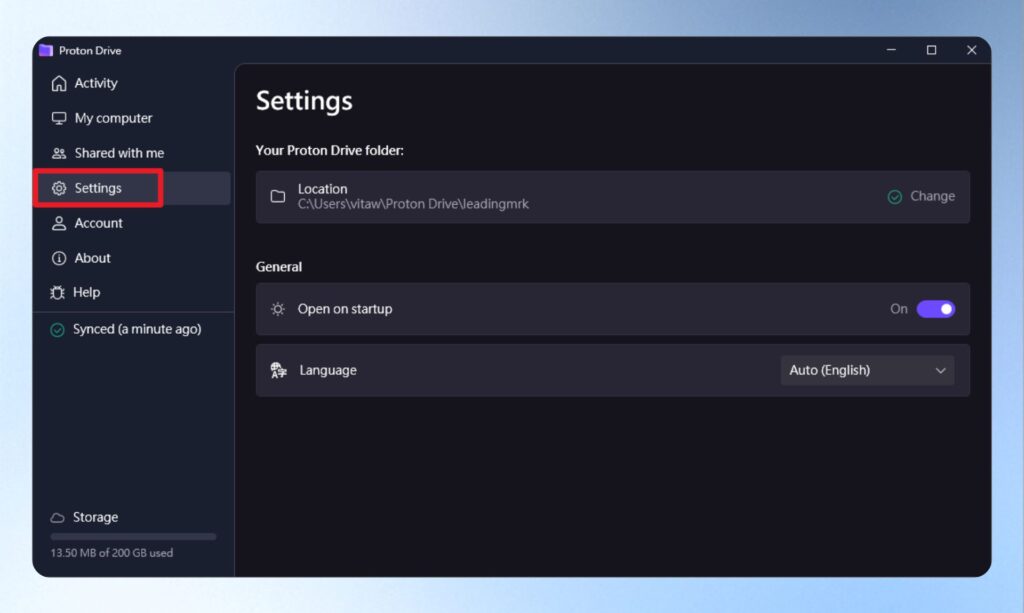Image resolution: width=1024 pixels, height=613 pixels.
Task: Click the green synced checkmark icon
Action: tap(57, 330)
